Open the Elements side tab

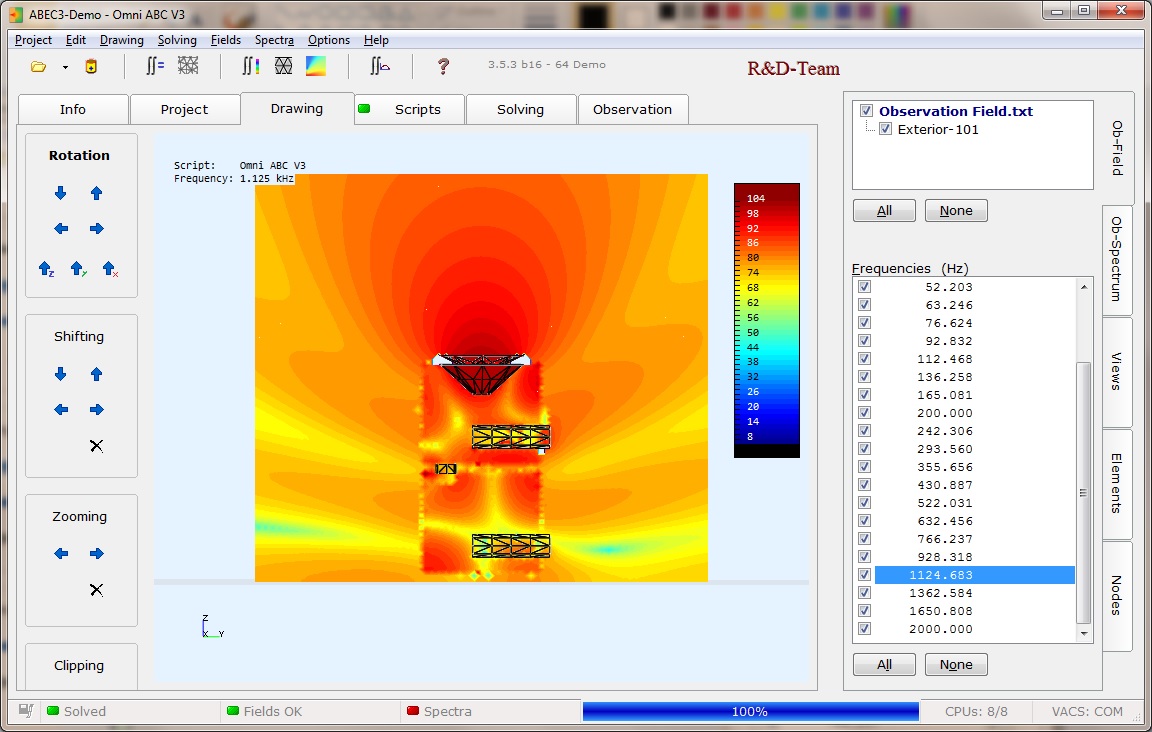coord(1117,484)
